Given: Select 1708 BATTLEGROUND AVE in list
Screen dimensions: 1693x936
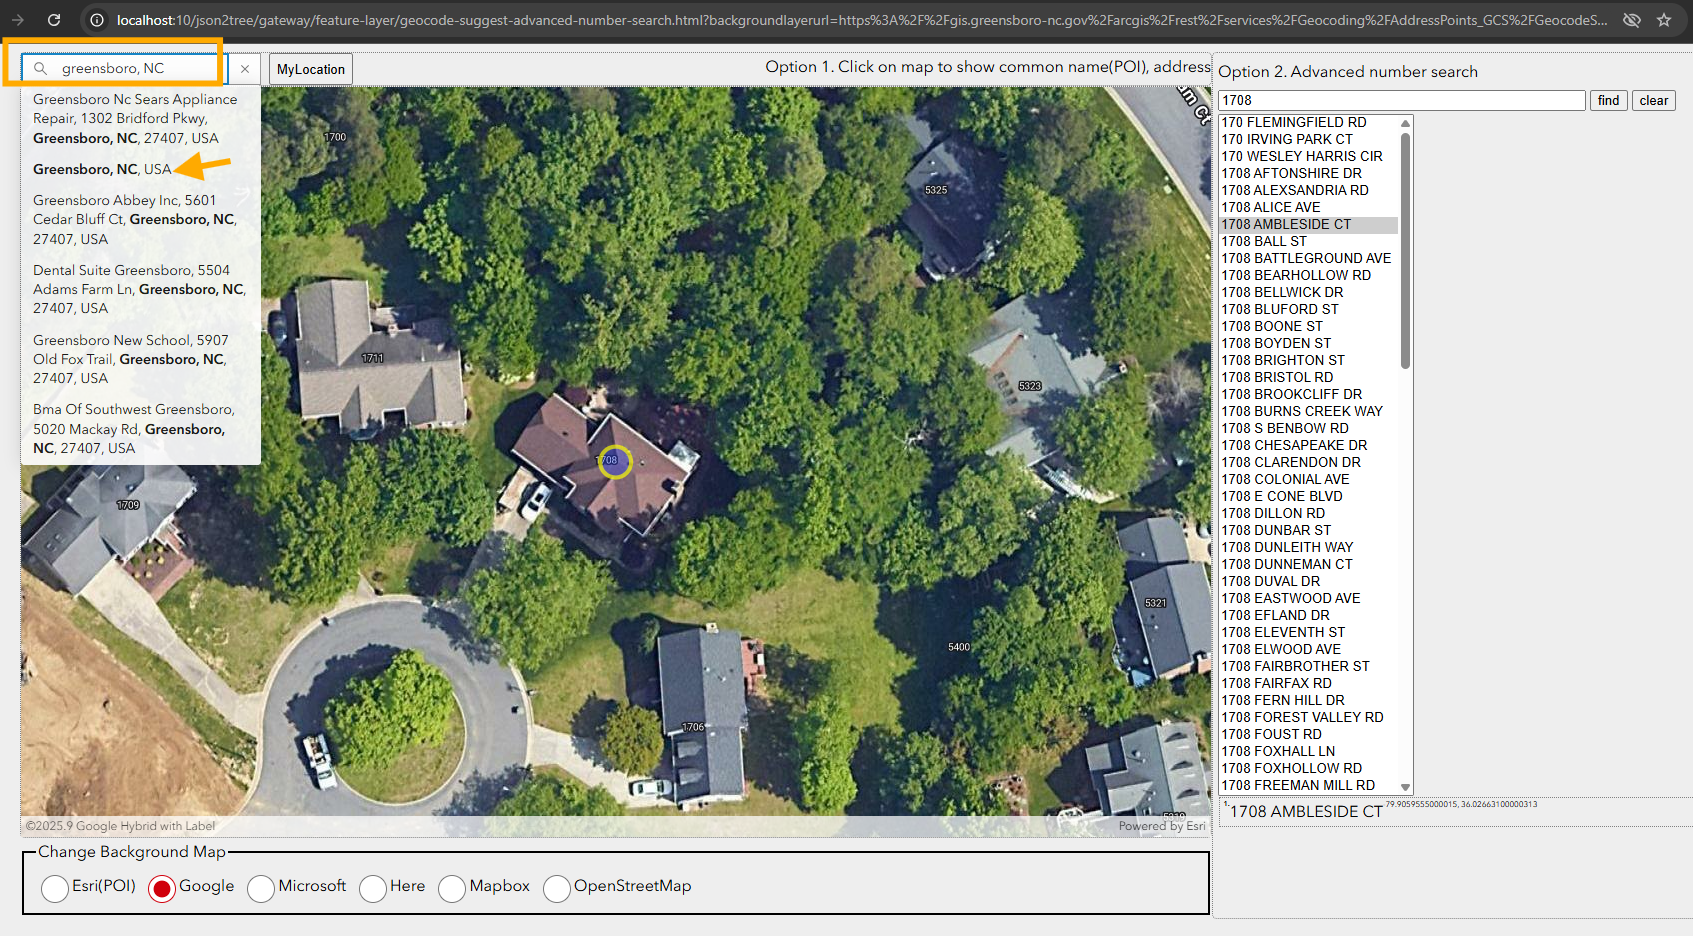Looking at the screenshot, I should pos(1306,258).
